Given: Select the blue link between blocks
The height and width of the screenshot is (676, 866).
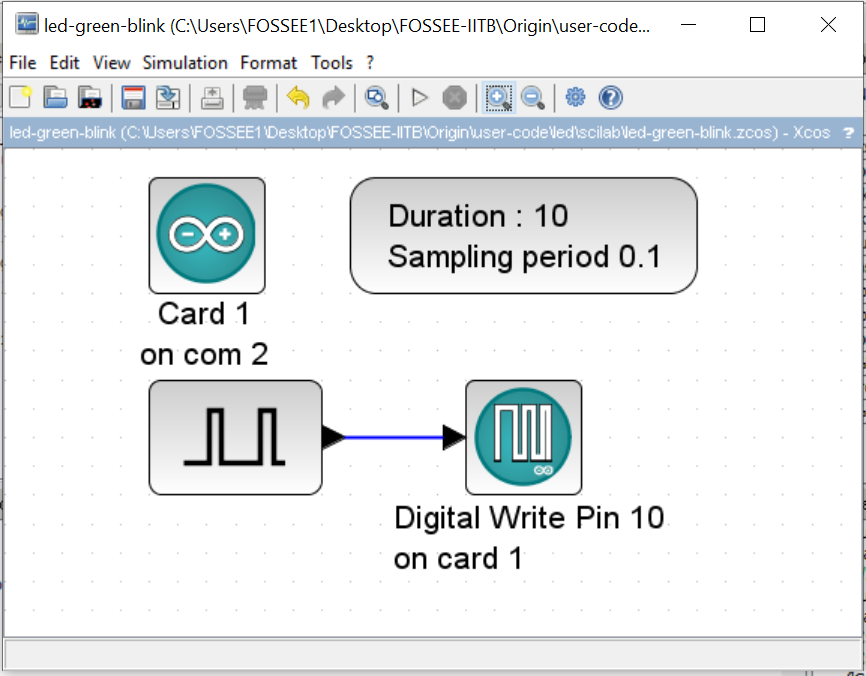Looking at the screenshot, I should (393, 437).
